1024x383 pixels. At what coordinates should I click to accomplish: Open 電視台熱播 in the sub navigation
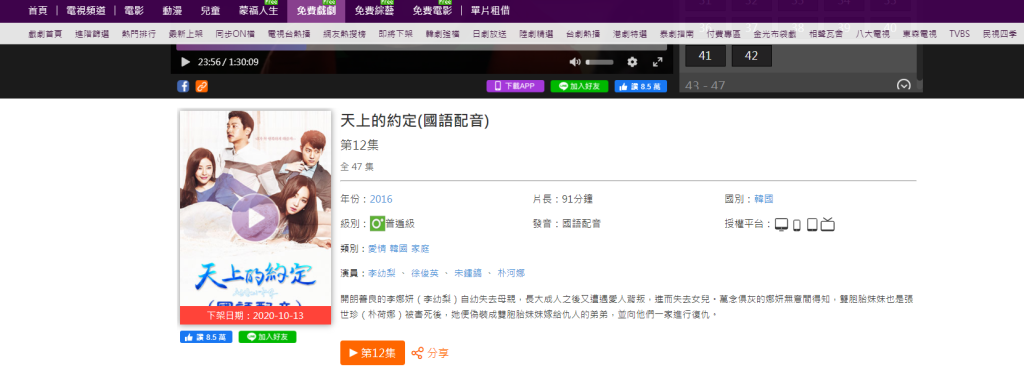pos(289,34)
